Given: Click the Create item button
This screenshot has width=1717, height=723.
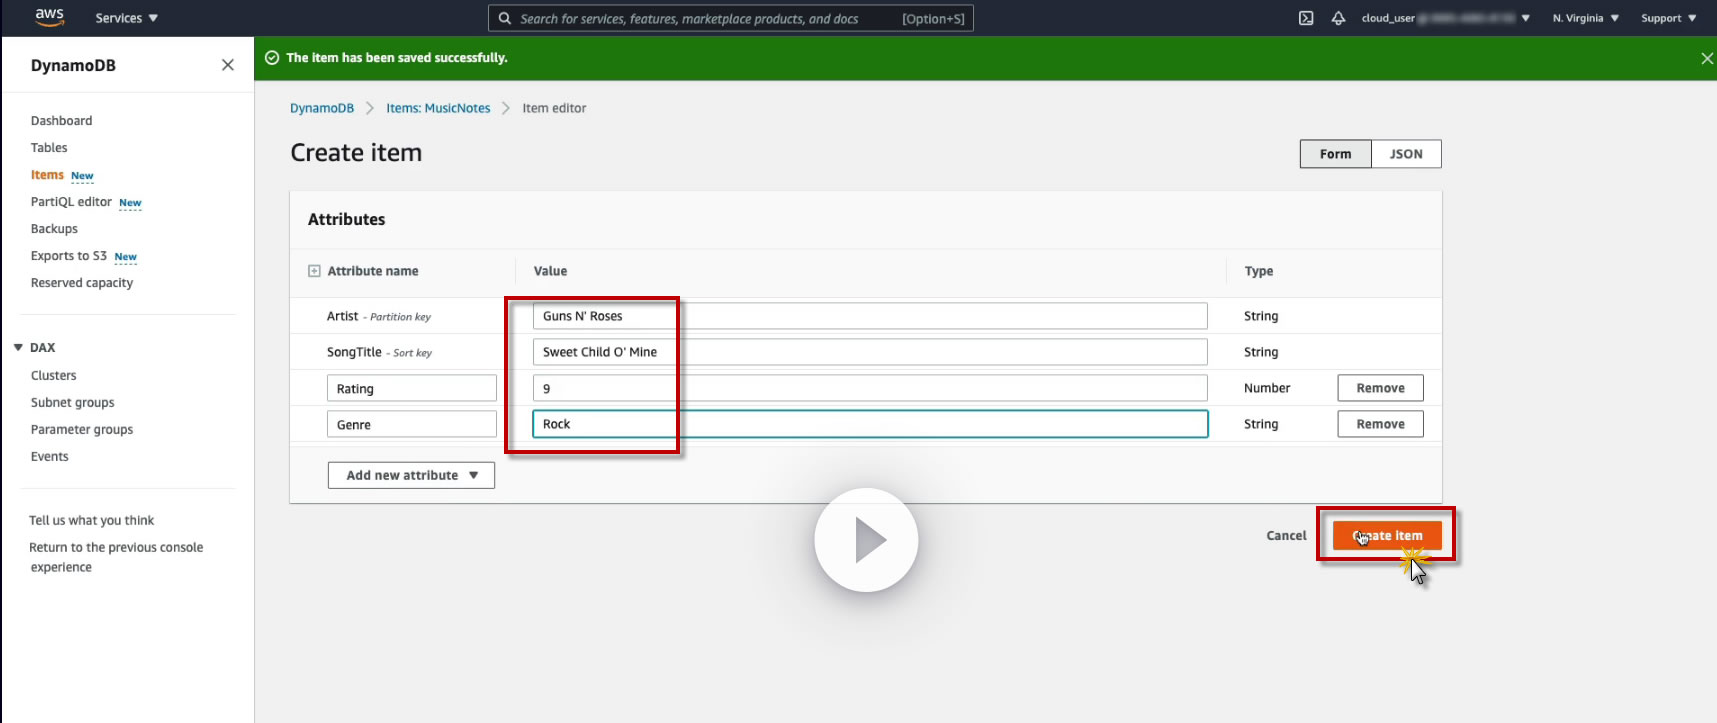Looking at the screenshot, I should tap(1387, 535).
